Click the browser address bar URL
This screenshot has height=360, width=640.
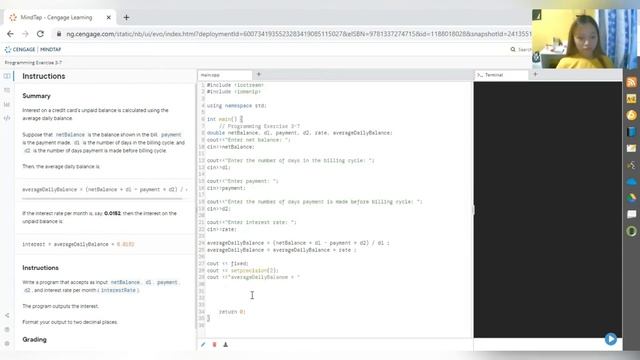click(299, 34)
